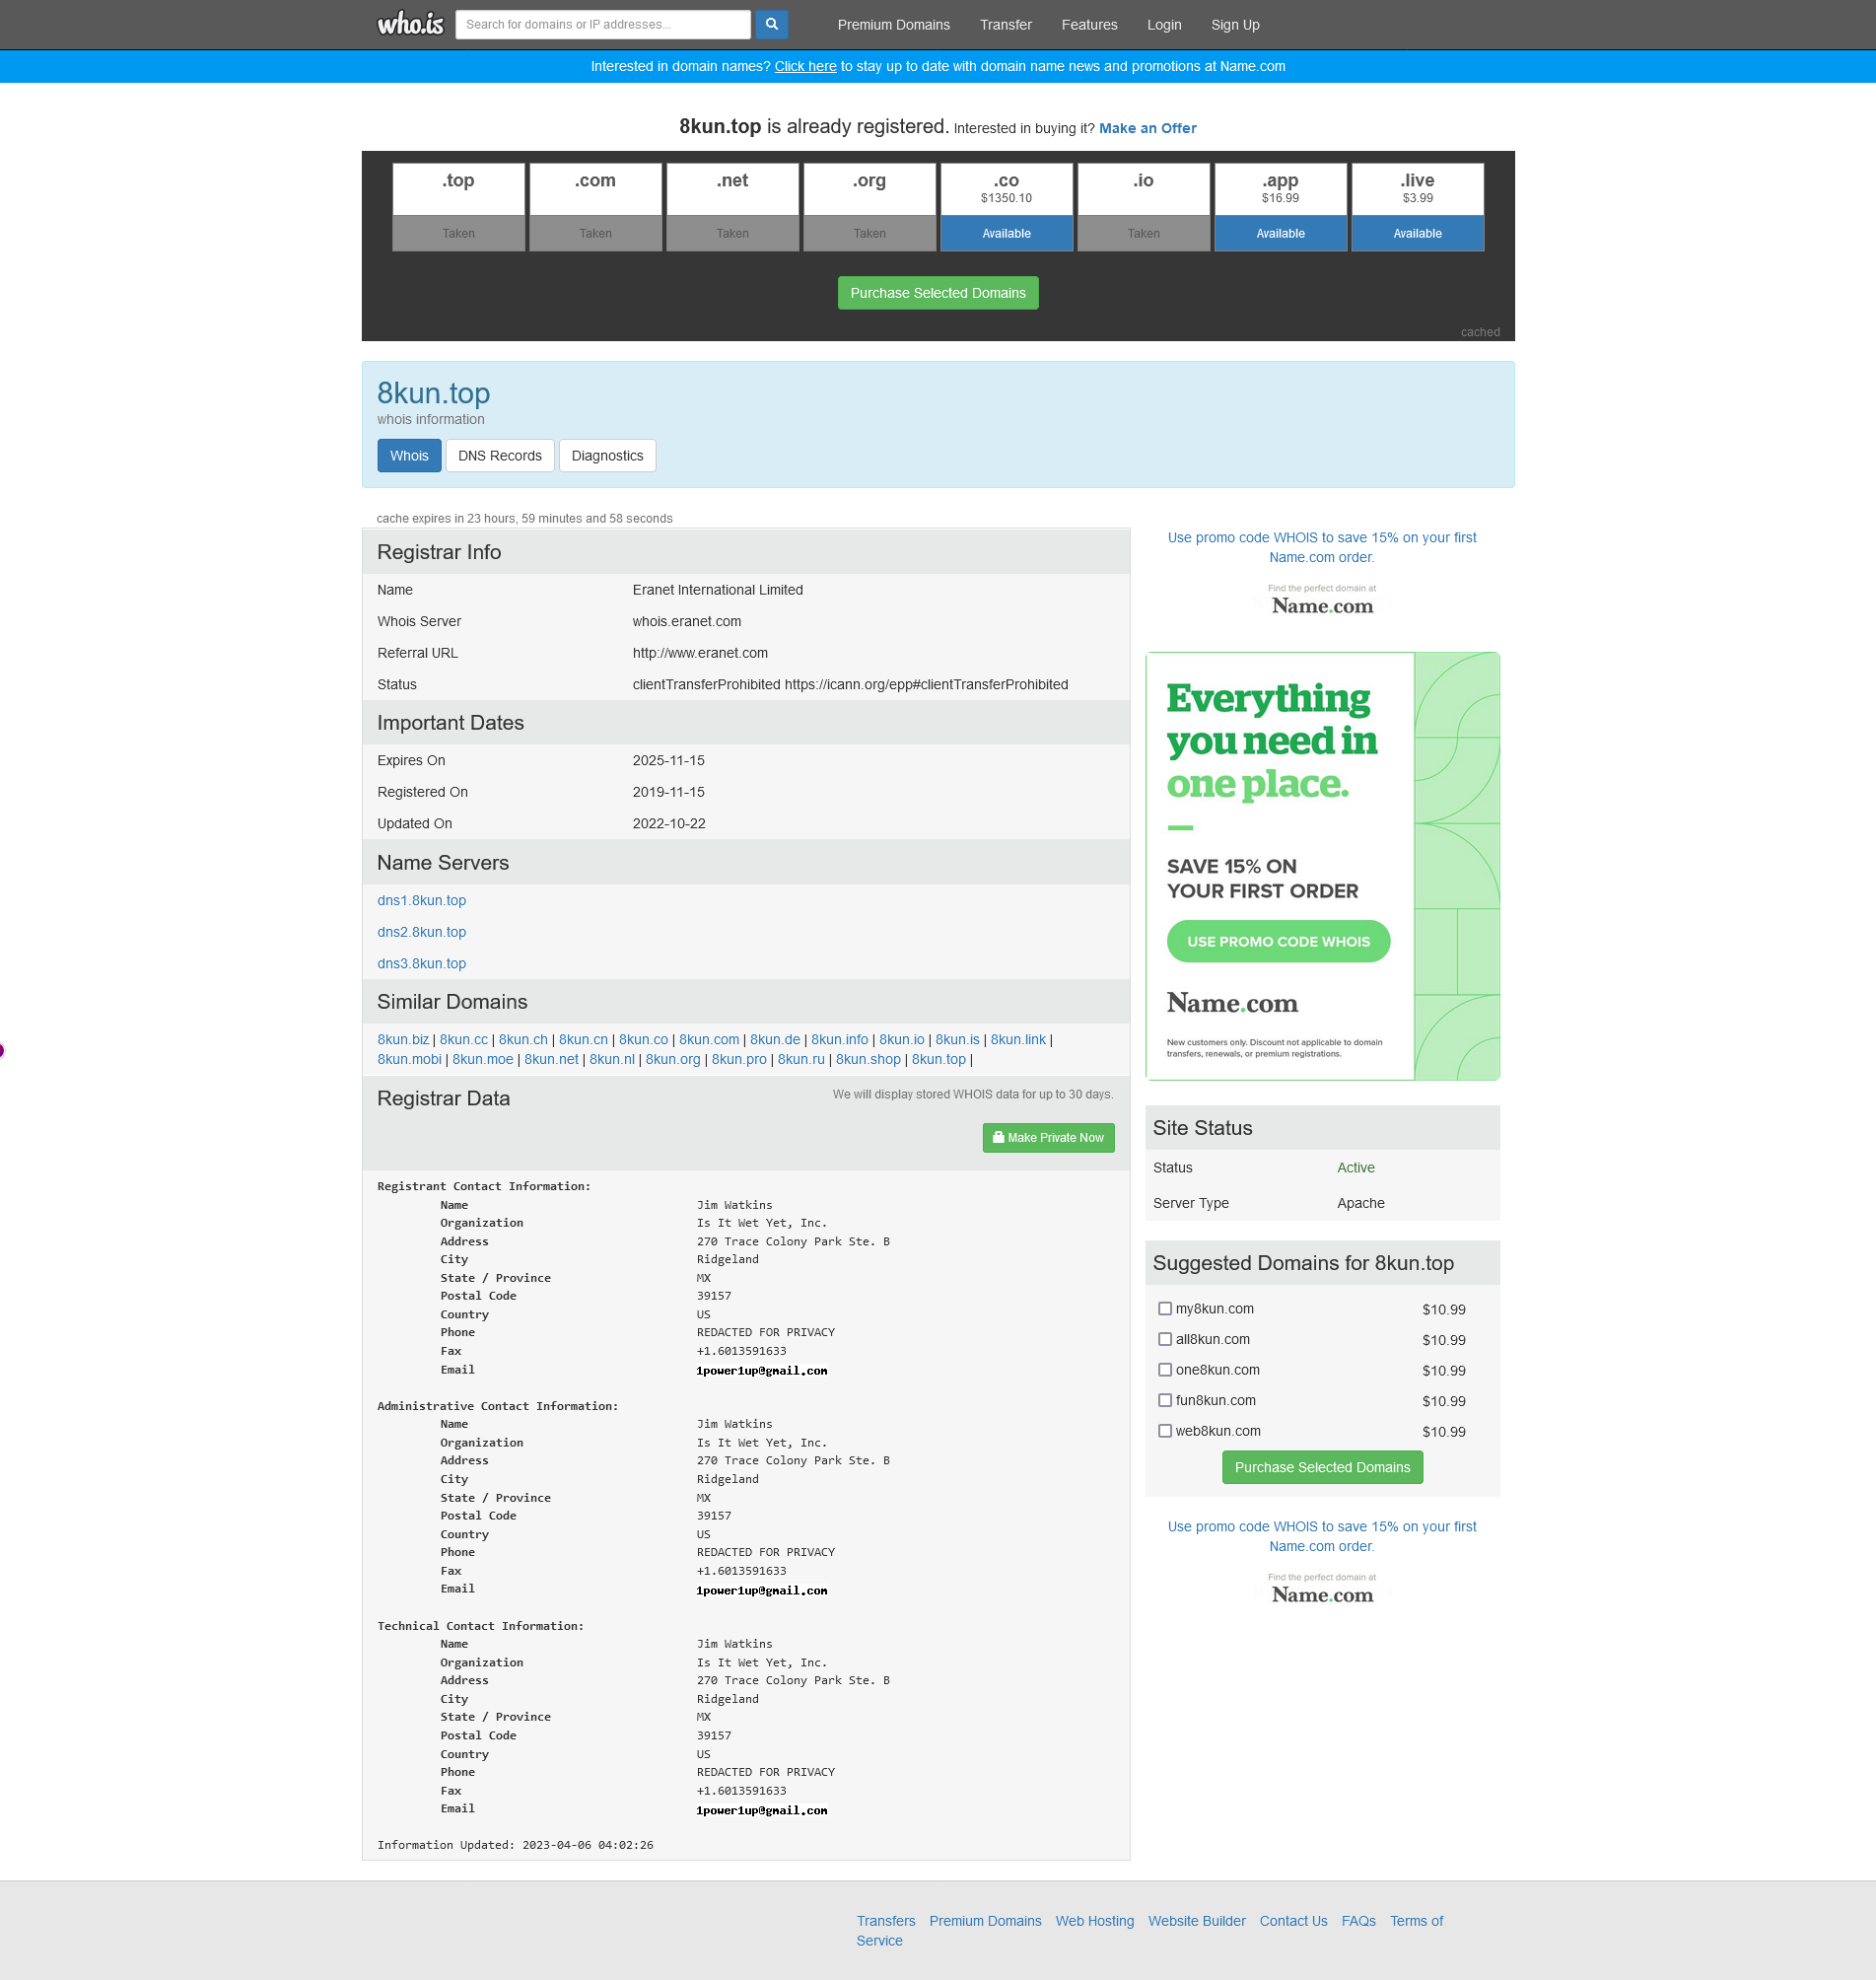Open the Web Hosting footer link
The width and height of the screenshot is (1876, 1980).
click(1094, 1922)
